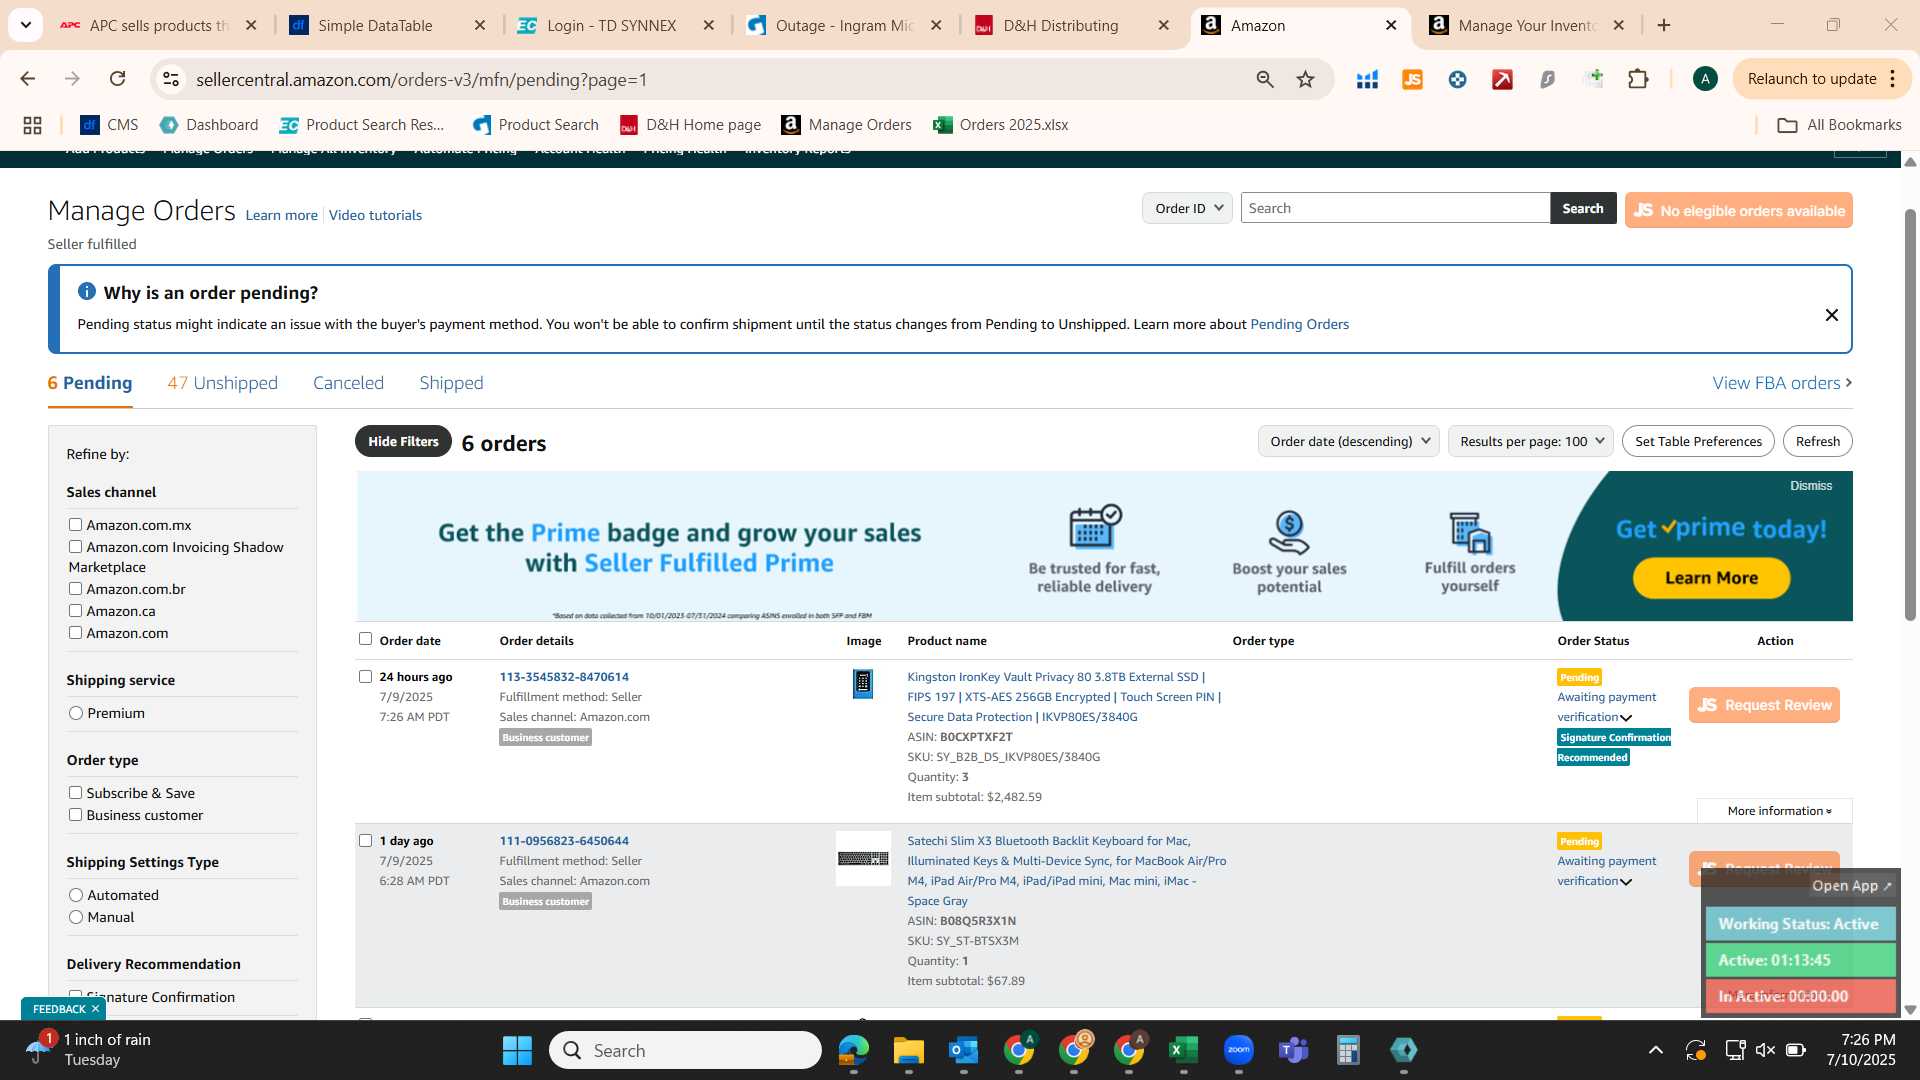Click the address bar URL

[x=421, y=79]
